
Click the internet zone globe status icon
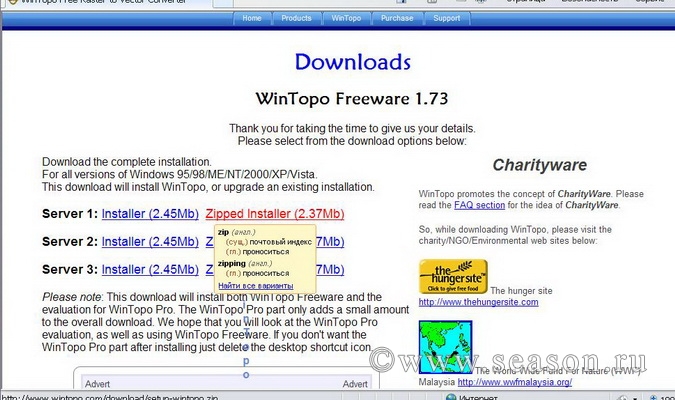click(451, 397)
